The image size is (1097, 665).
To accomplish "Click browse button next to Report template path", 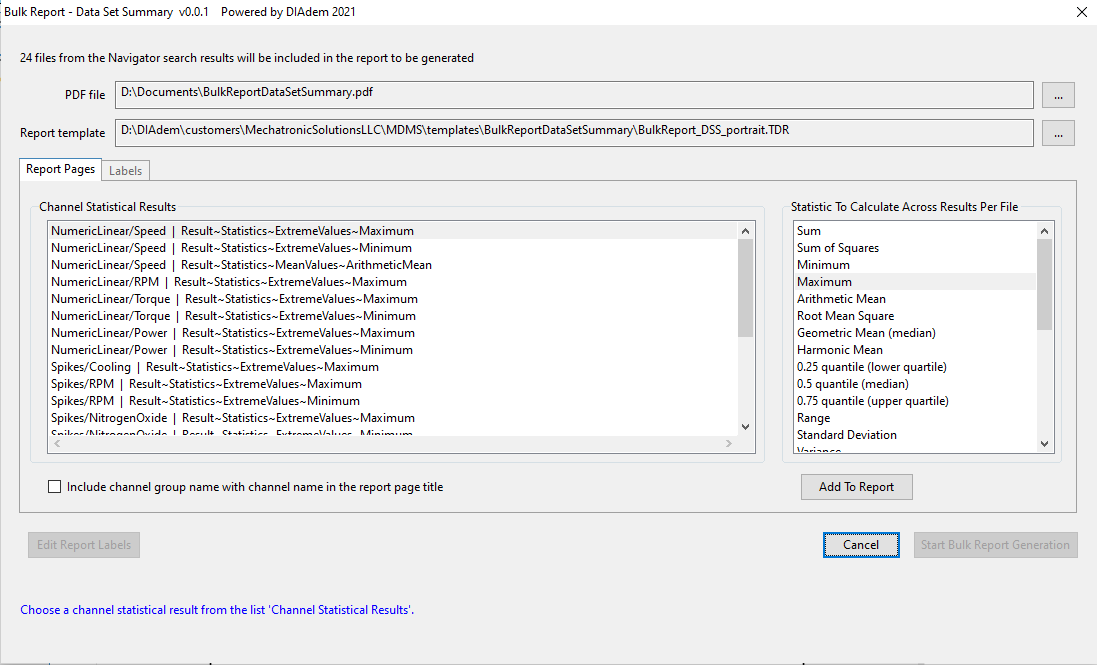I will coord(1058,133).
